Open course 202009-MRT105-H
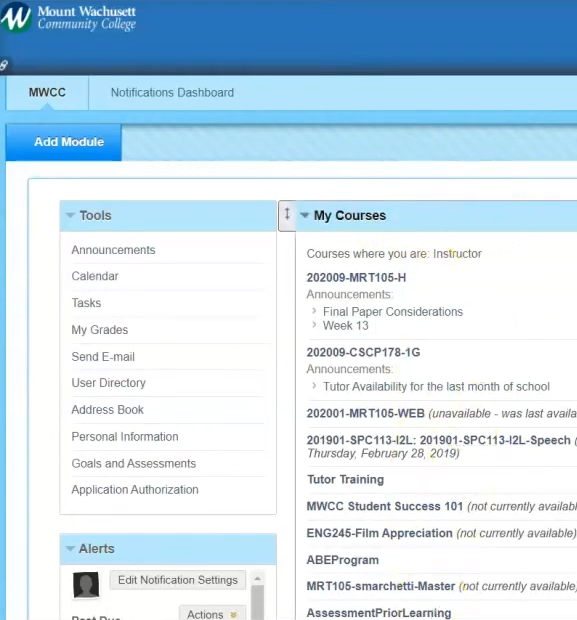The height and width of the screenshot is (620, 577). (356, 278)
